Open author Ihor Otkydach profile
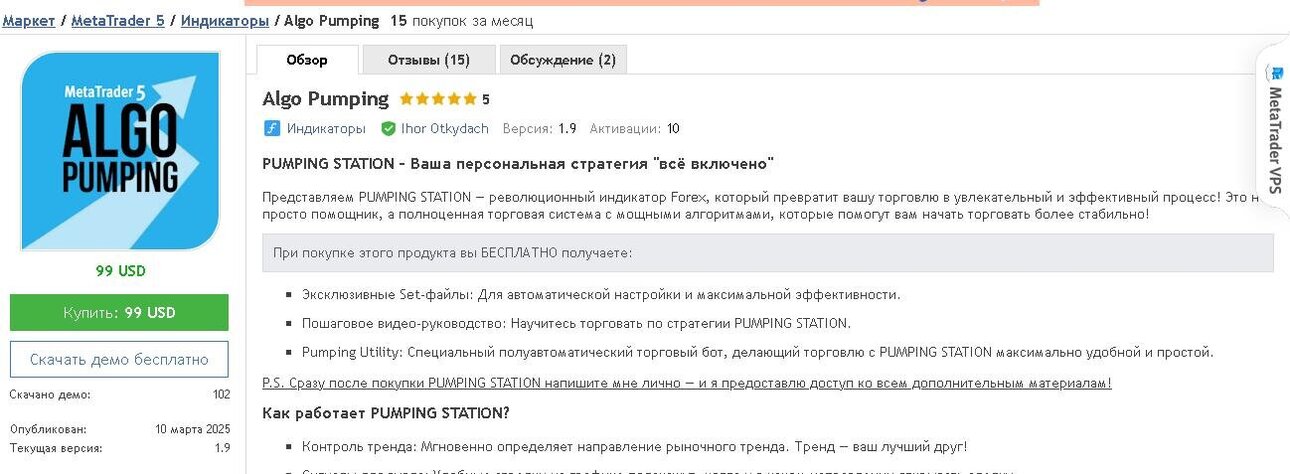The width and height of the screenshot is (1290, 474). coord(445,129)
